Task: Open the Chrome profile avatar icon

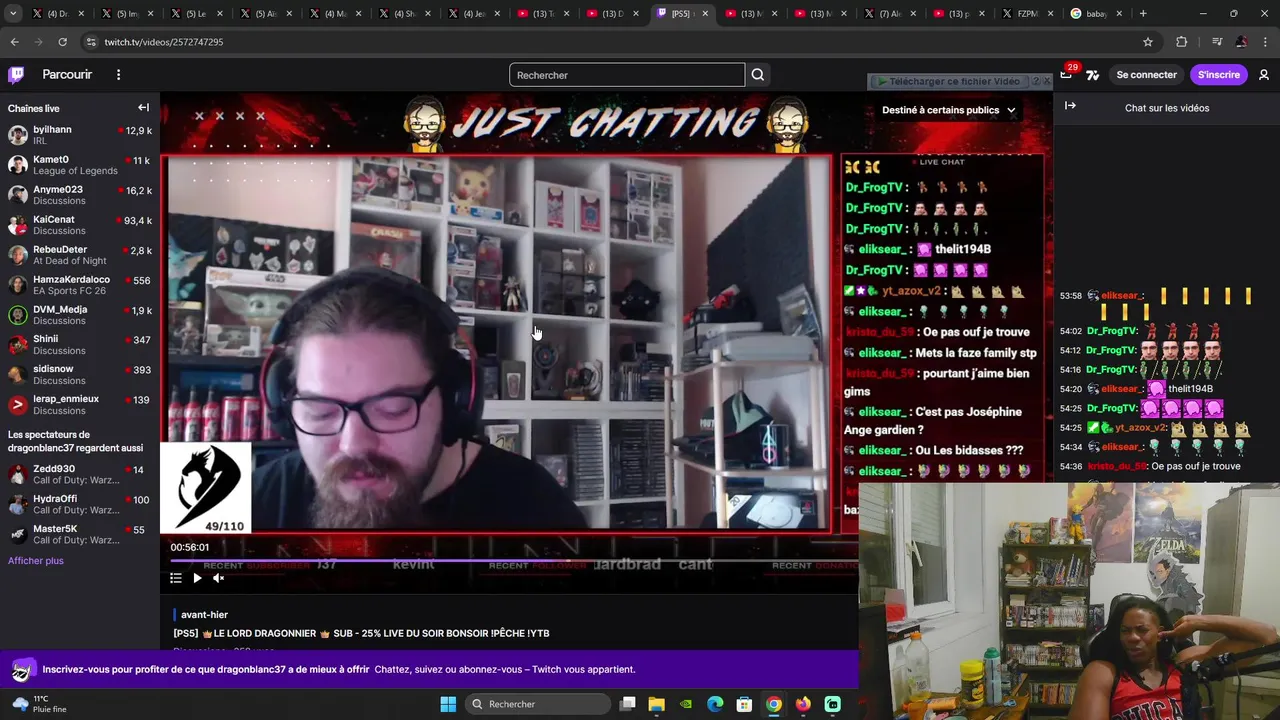Action: click(1241, 42)
